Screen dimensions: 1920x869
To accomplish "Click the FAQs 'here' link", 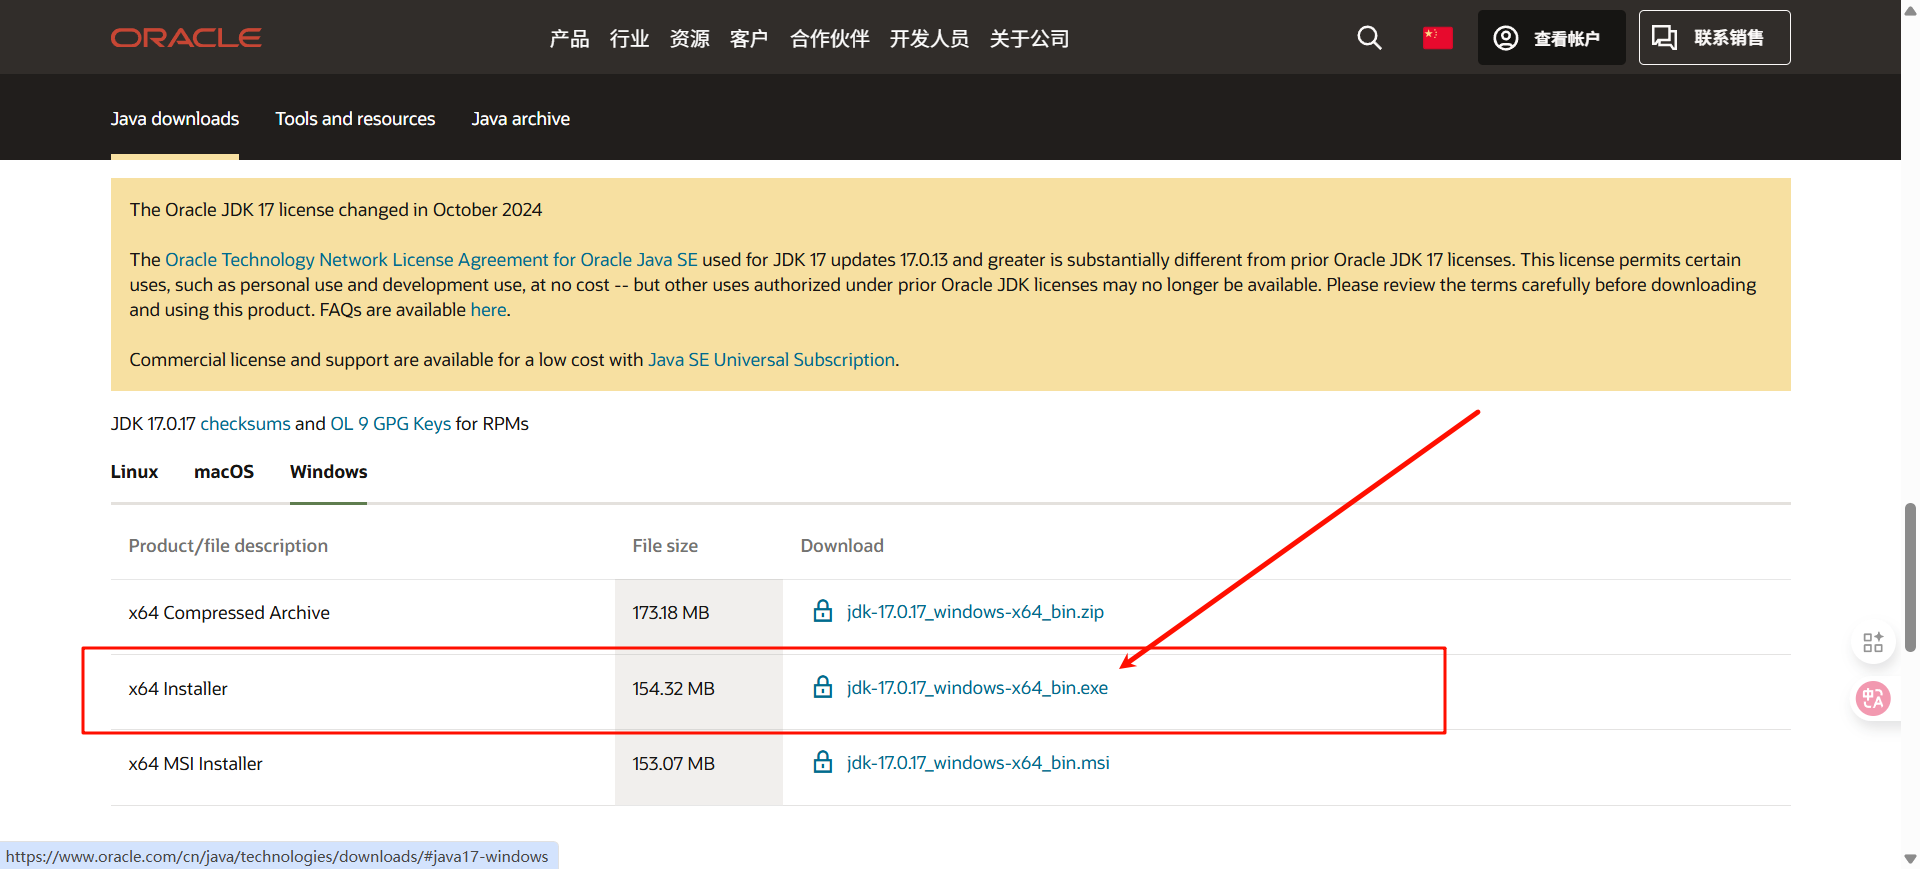I will click(x=488, y=310).
